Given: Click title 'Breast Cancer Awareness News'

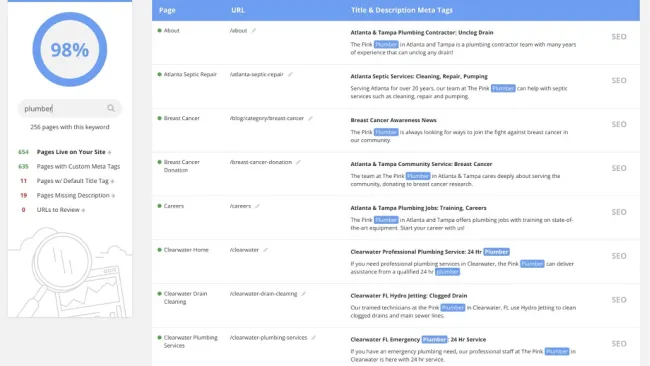Looking at the screenshot, I should pyautogui.click(x=393, y=120).
